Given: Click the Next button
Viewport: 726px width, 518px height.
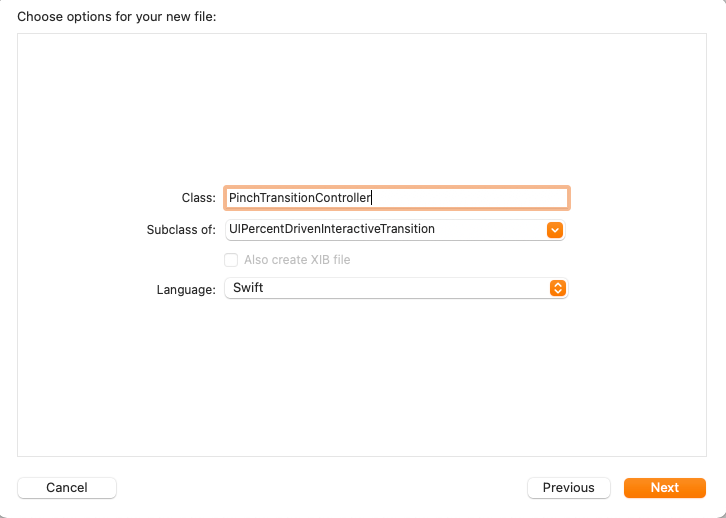Looking at the screenshot, I should 665,488.
